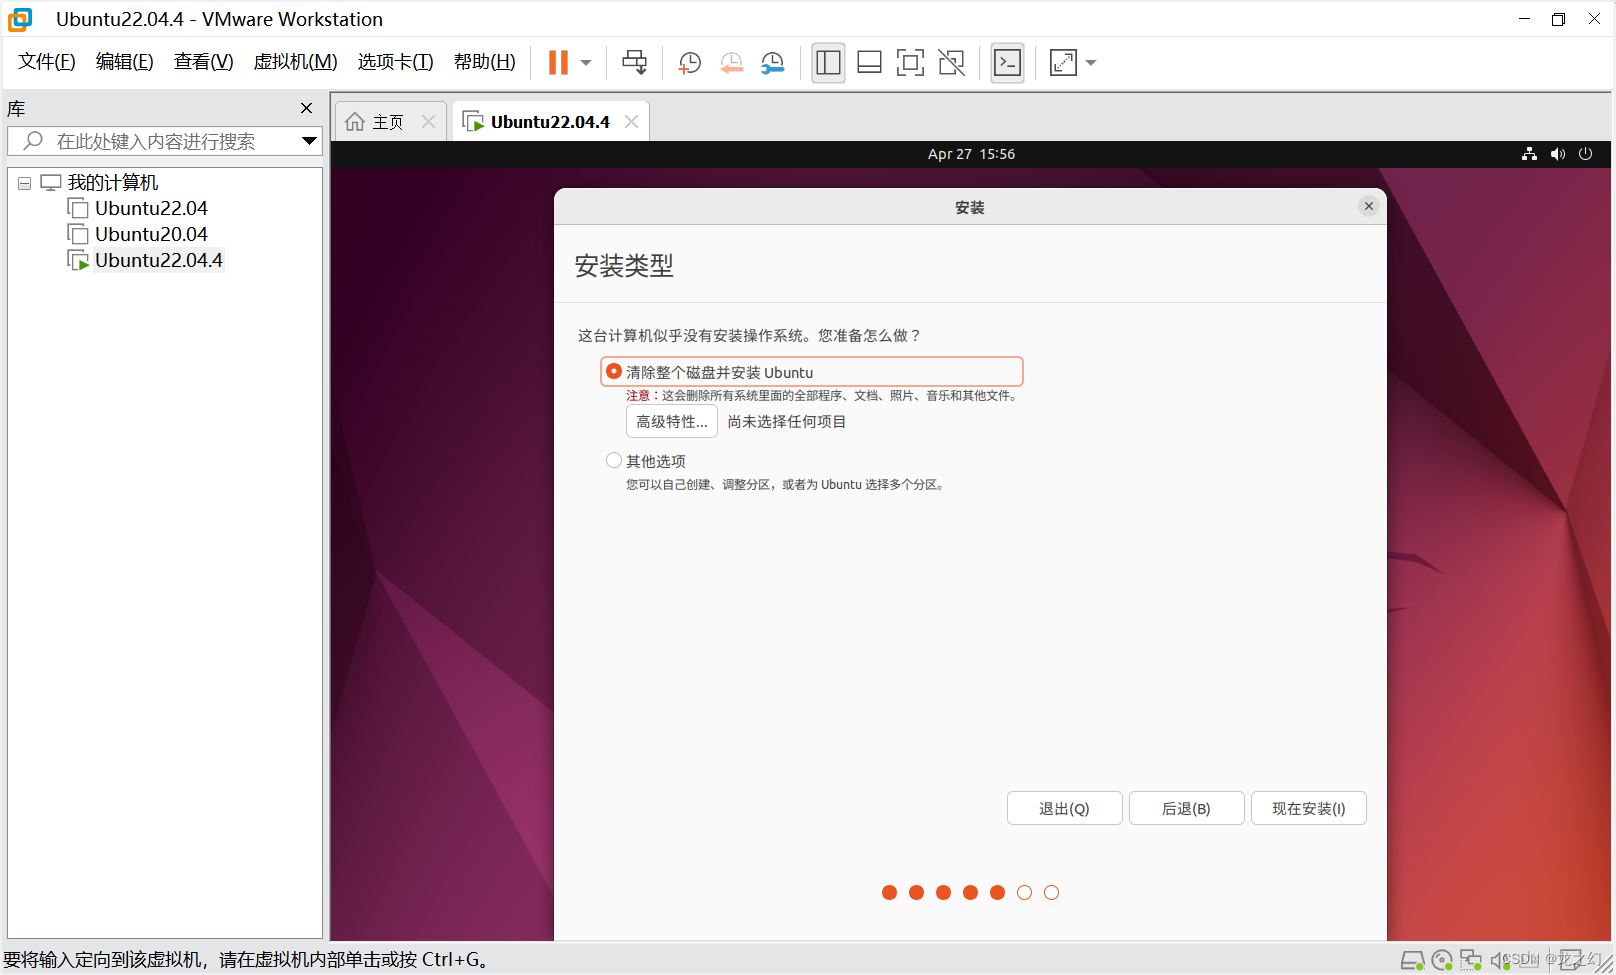Viewport: 1616px width, 975px height.
Task: Select the Ubuntu22.04 virtual machine
Action: [151, 208]
